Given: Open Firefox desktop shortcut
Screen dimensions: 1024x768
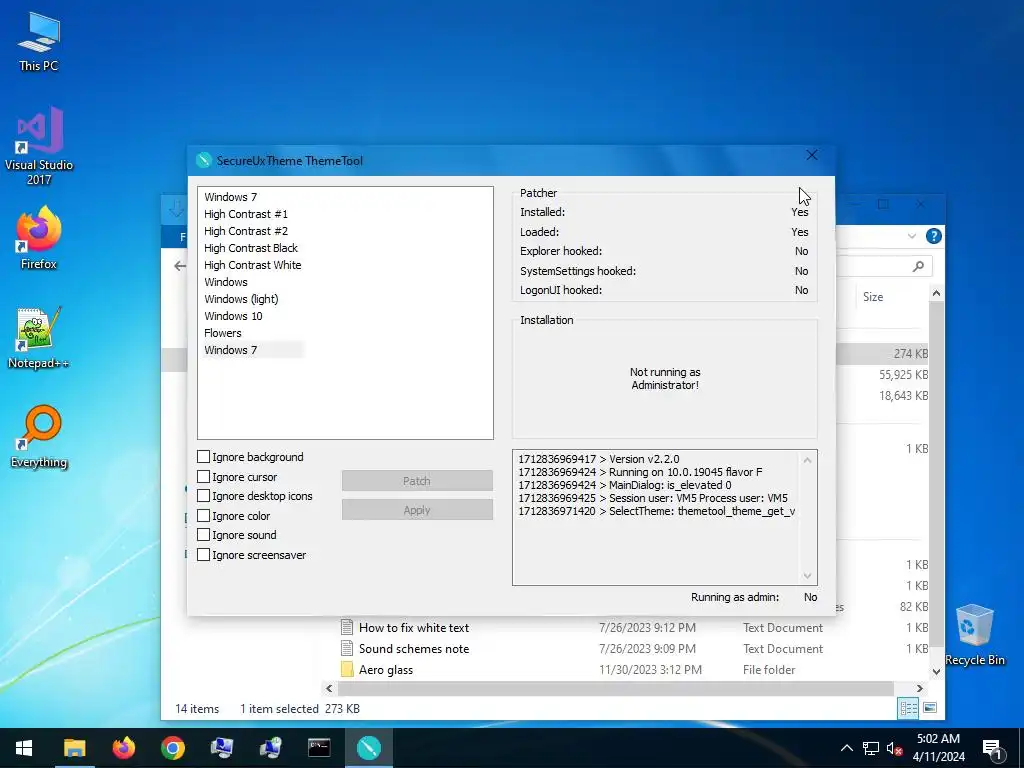Looking at the screenshot, I should [x=39, y=238].
